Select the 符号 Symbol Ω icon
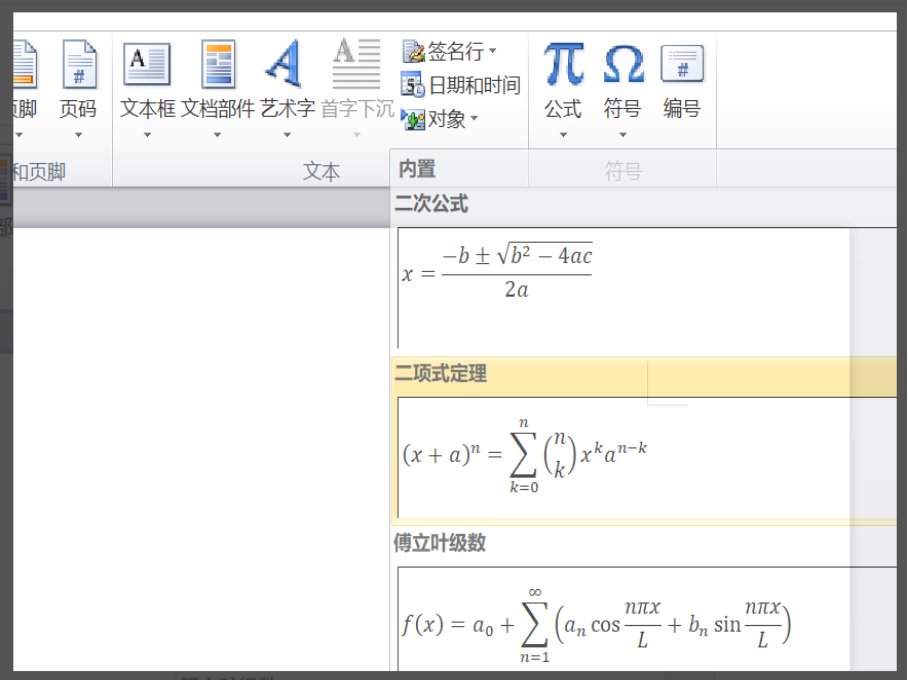Screen dimensions: 908x681 [622, 66]
